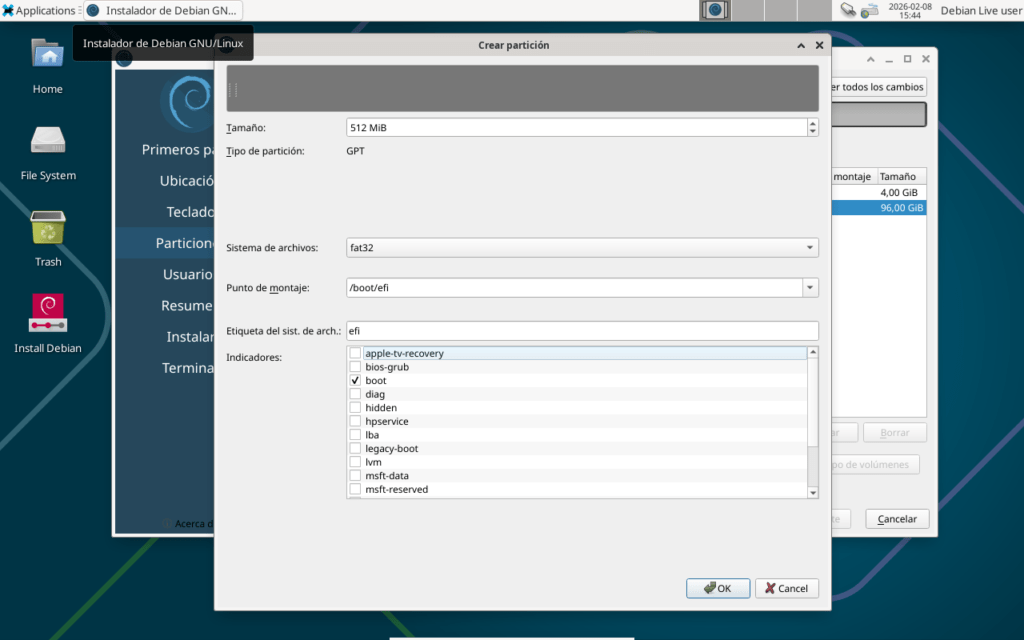Click the Etiqueta del sist. de arch. field
Image resolution: width=1024 pixels, height=640 pixels.
(x=582, y=330)
